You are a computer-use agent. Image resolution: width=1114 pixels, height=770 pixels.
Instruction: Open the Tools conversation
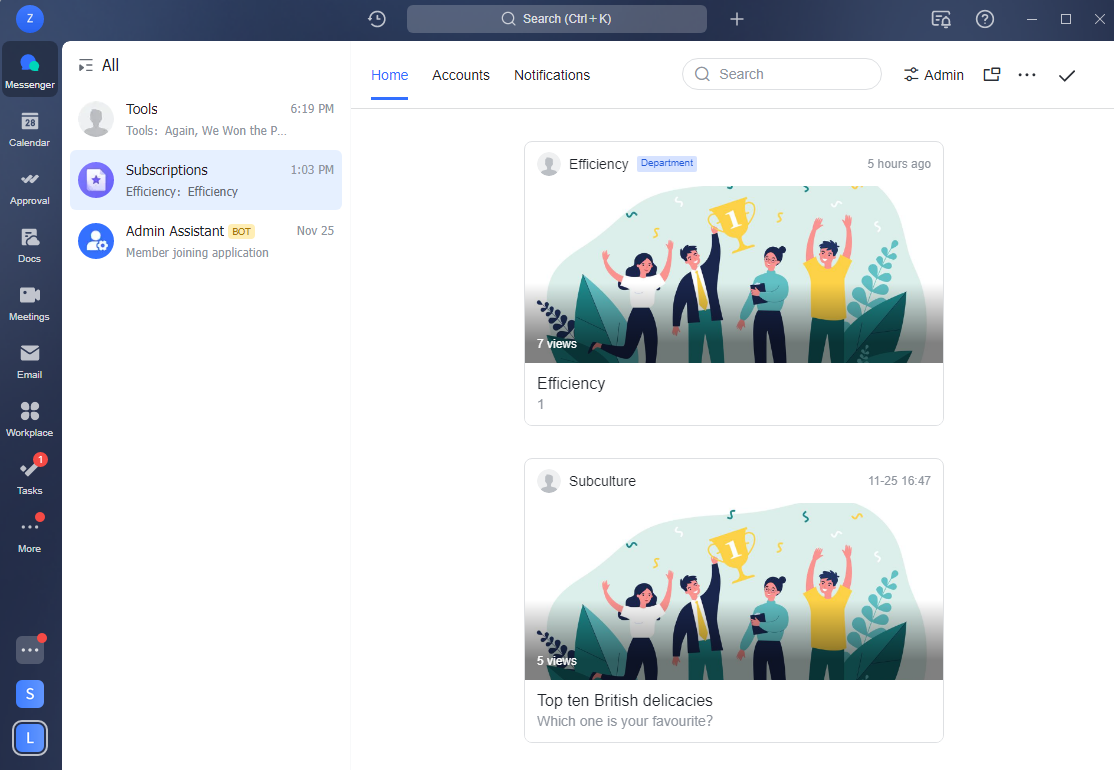[206, 119]
